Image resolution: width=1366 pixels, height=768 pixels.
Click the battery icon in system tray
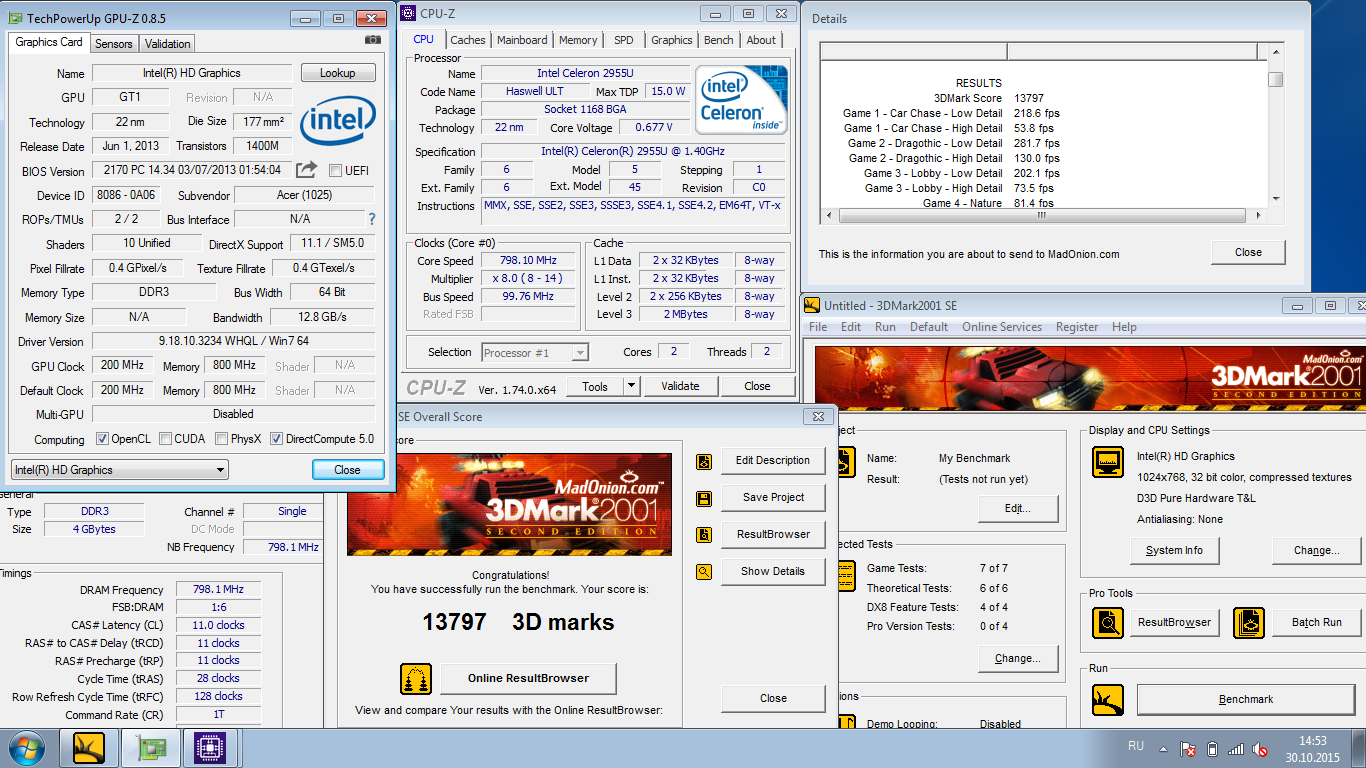coord(1213,748)
